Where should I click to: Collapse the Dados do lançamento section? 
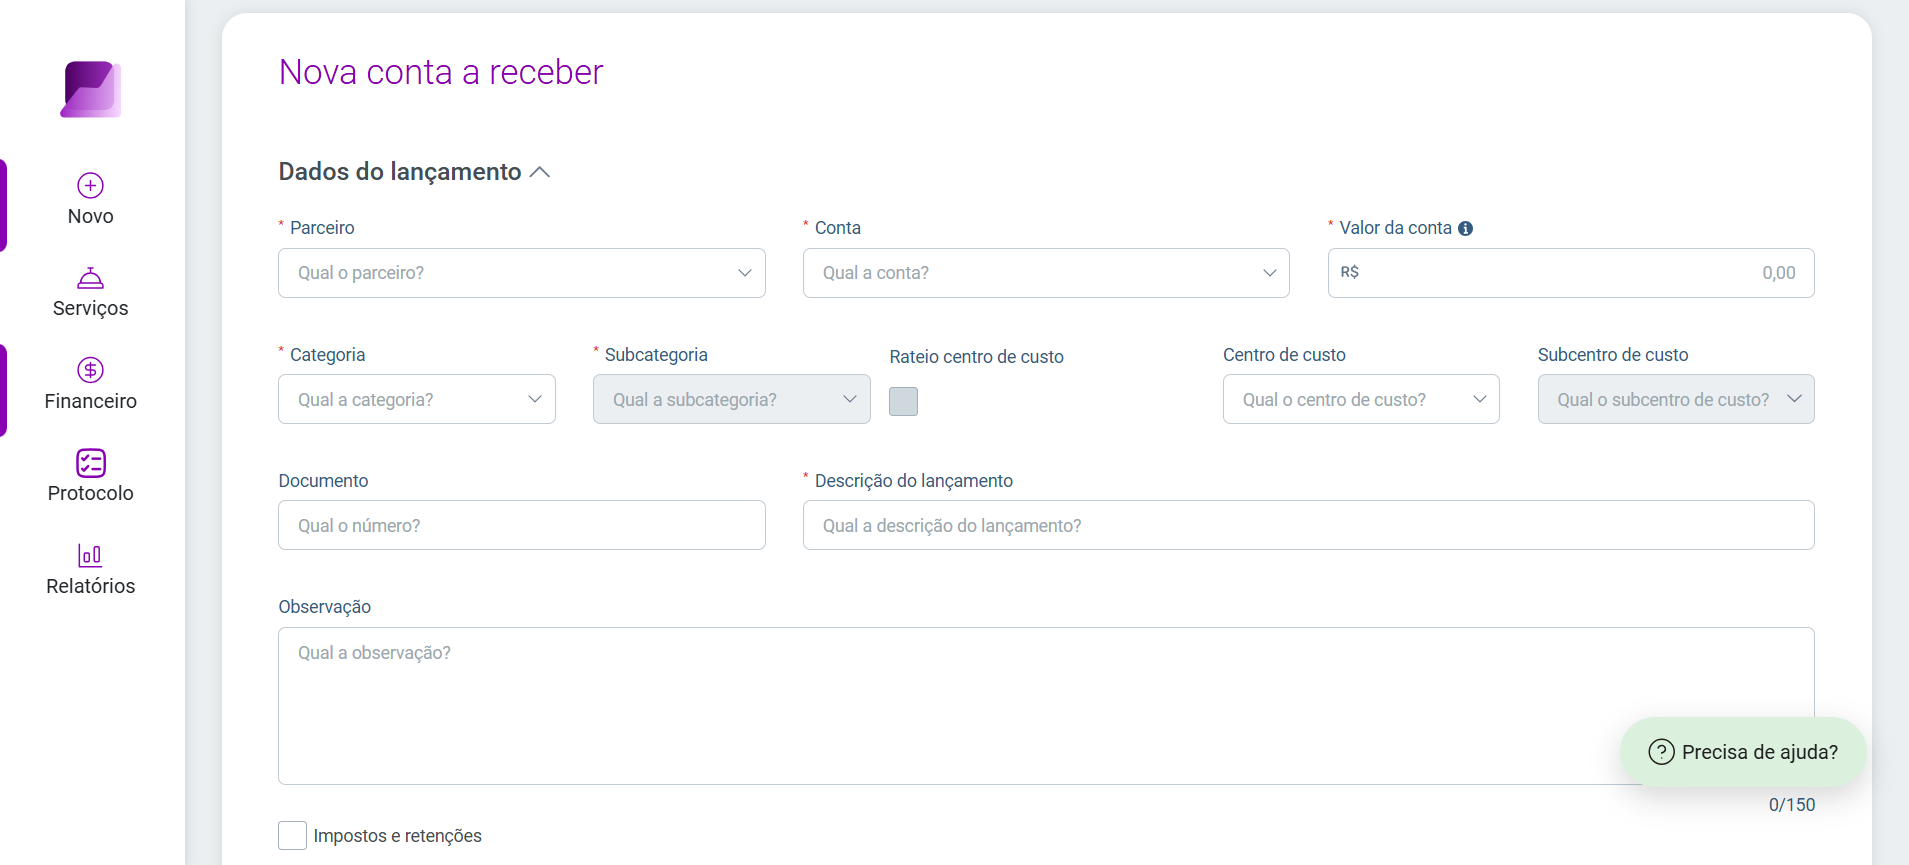tap(540, 172)
